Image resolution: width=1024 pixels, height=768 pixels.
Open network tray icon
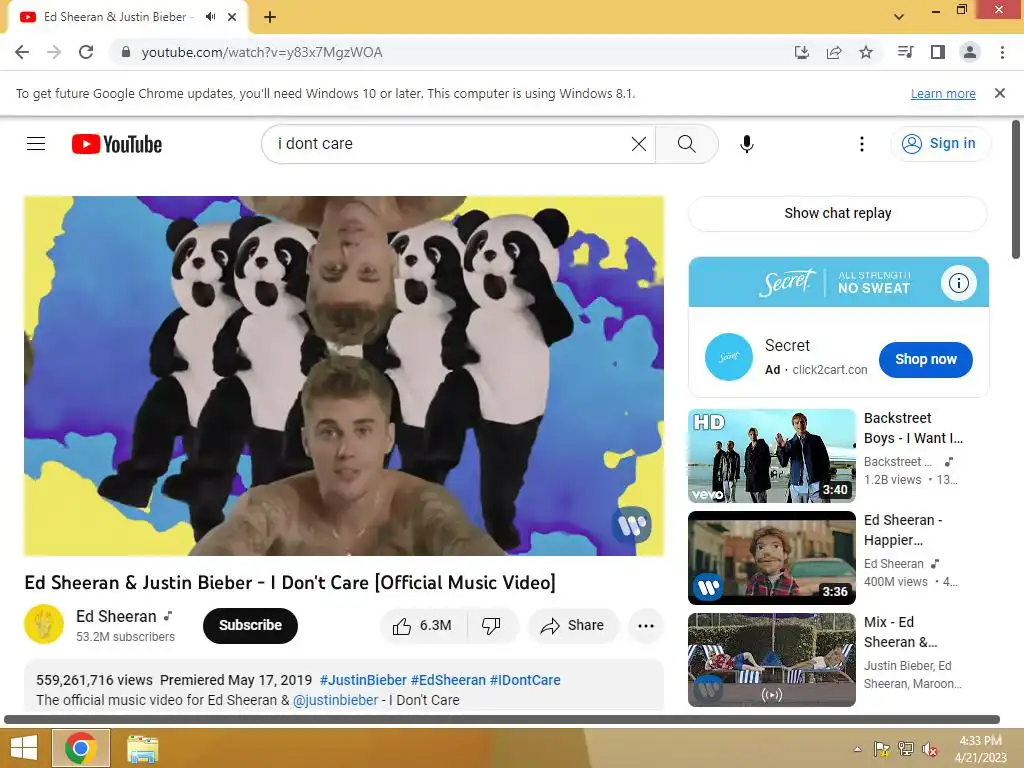pyautogui.click(x=905, y=749)
